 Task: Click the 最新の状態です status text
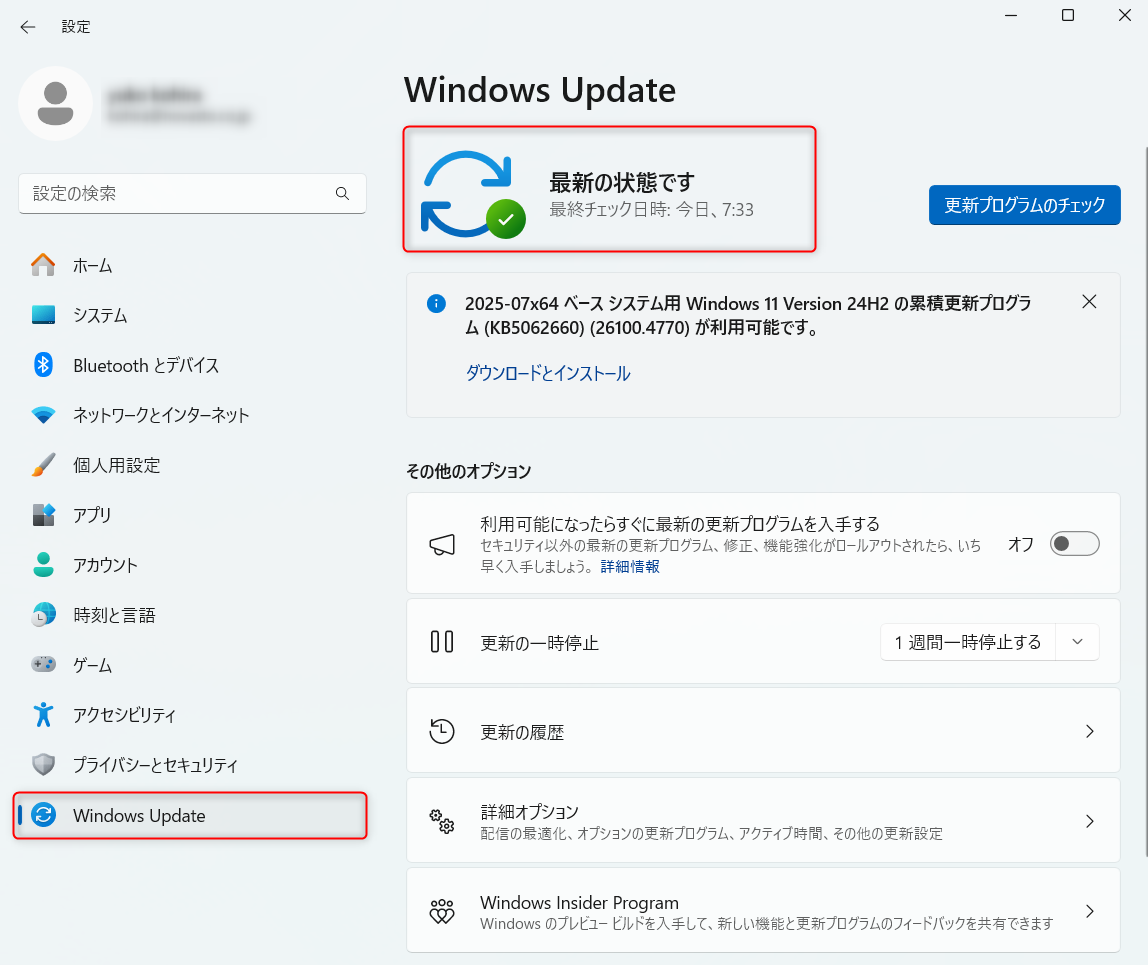622,182
